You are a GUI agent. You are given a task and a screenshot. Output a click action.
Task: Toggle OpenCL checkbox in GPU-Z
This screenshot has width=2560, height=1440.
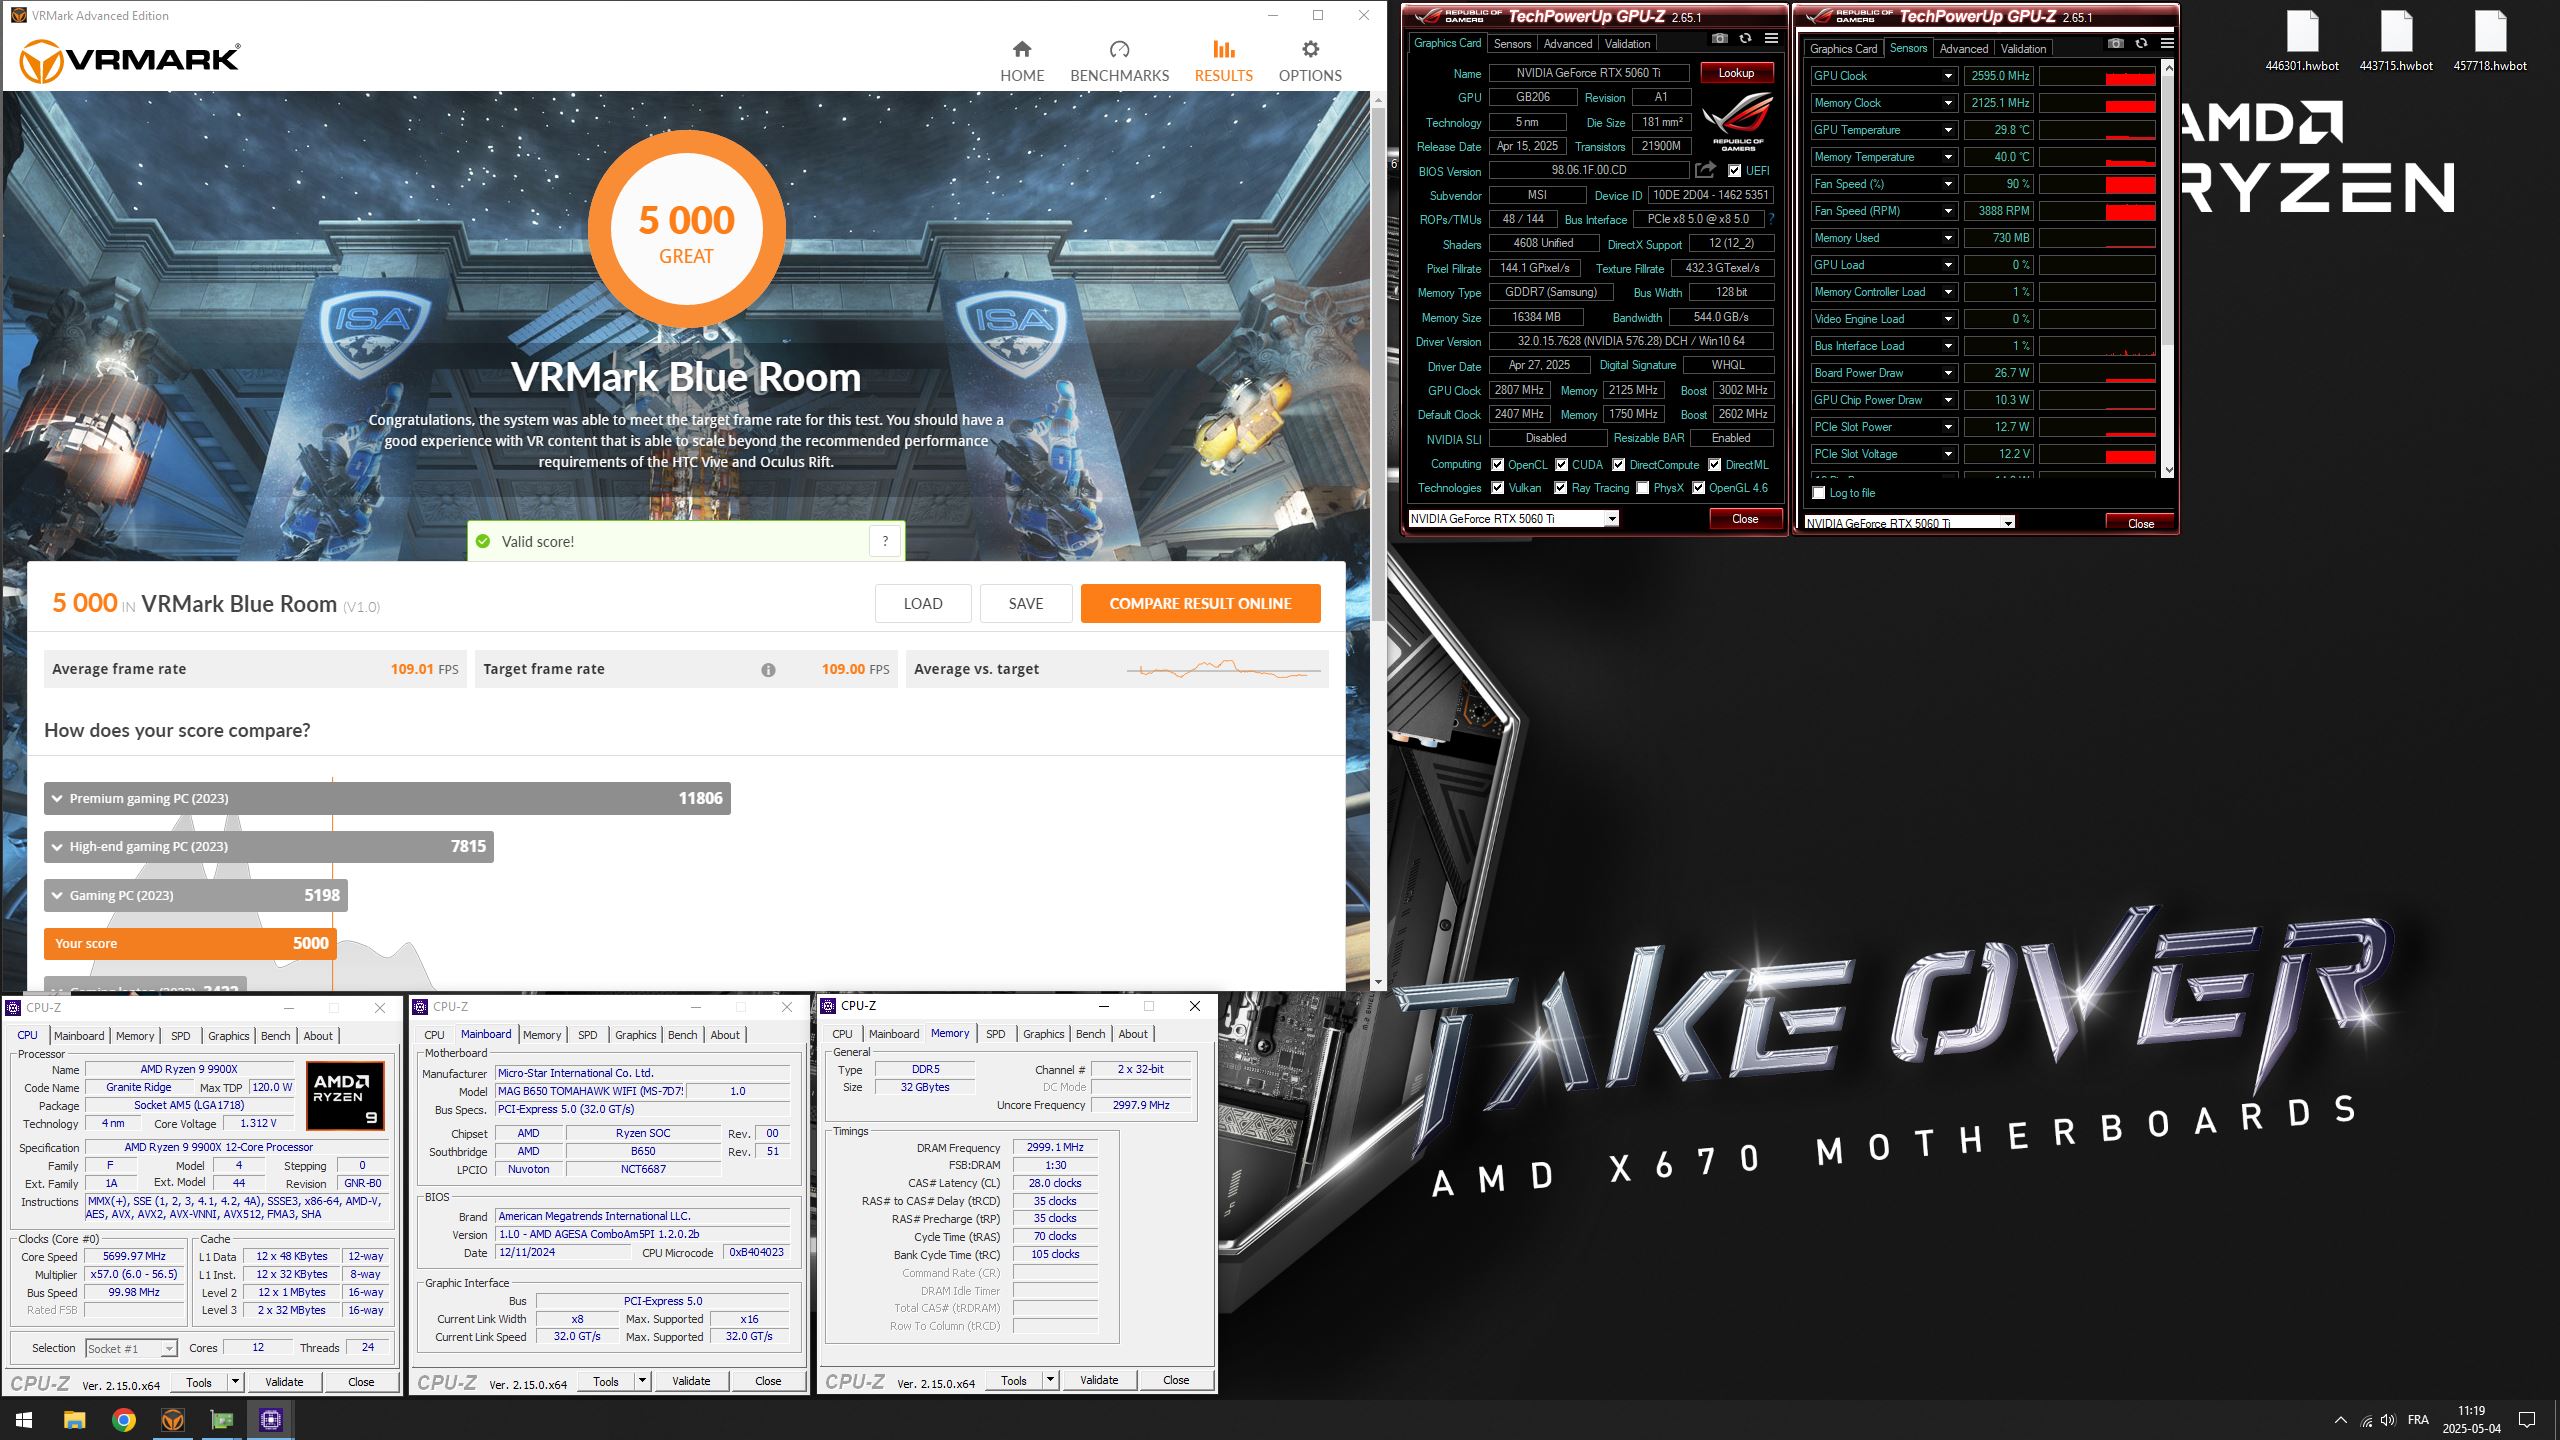click(1497, 465)
